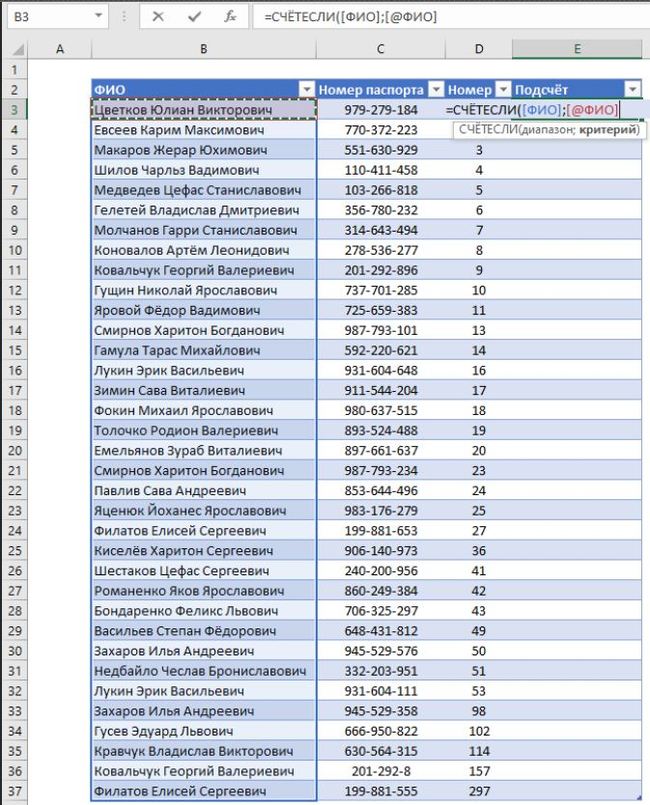Screen dimensions: 650x805
Task: Click cell Медведев Цефас Станиславович
Action: [204, 190]
